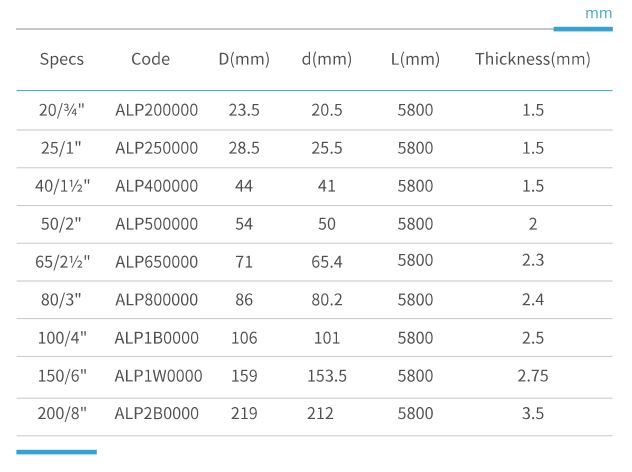
Task: Click the D(mm) column header
Action: pyautogui.click(x=244, y=59)
